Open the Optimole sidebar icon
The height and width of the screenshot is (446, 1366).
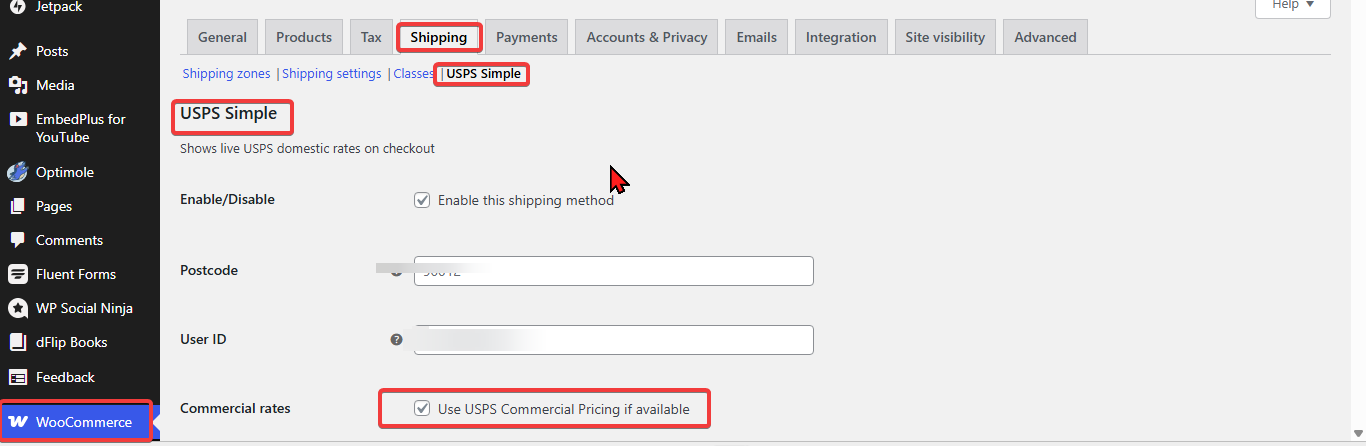[17, 172]
